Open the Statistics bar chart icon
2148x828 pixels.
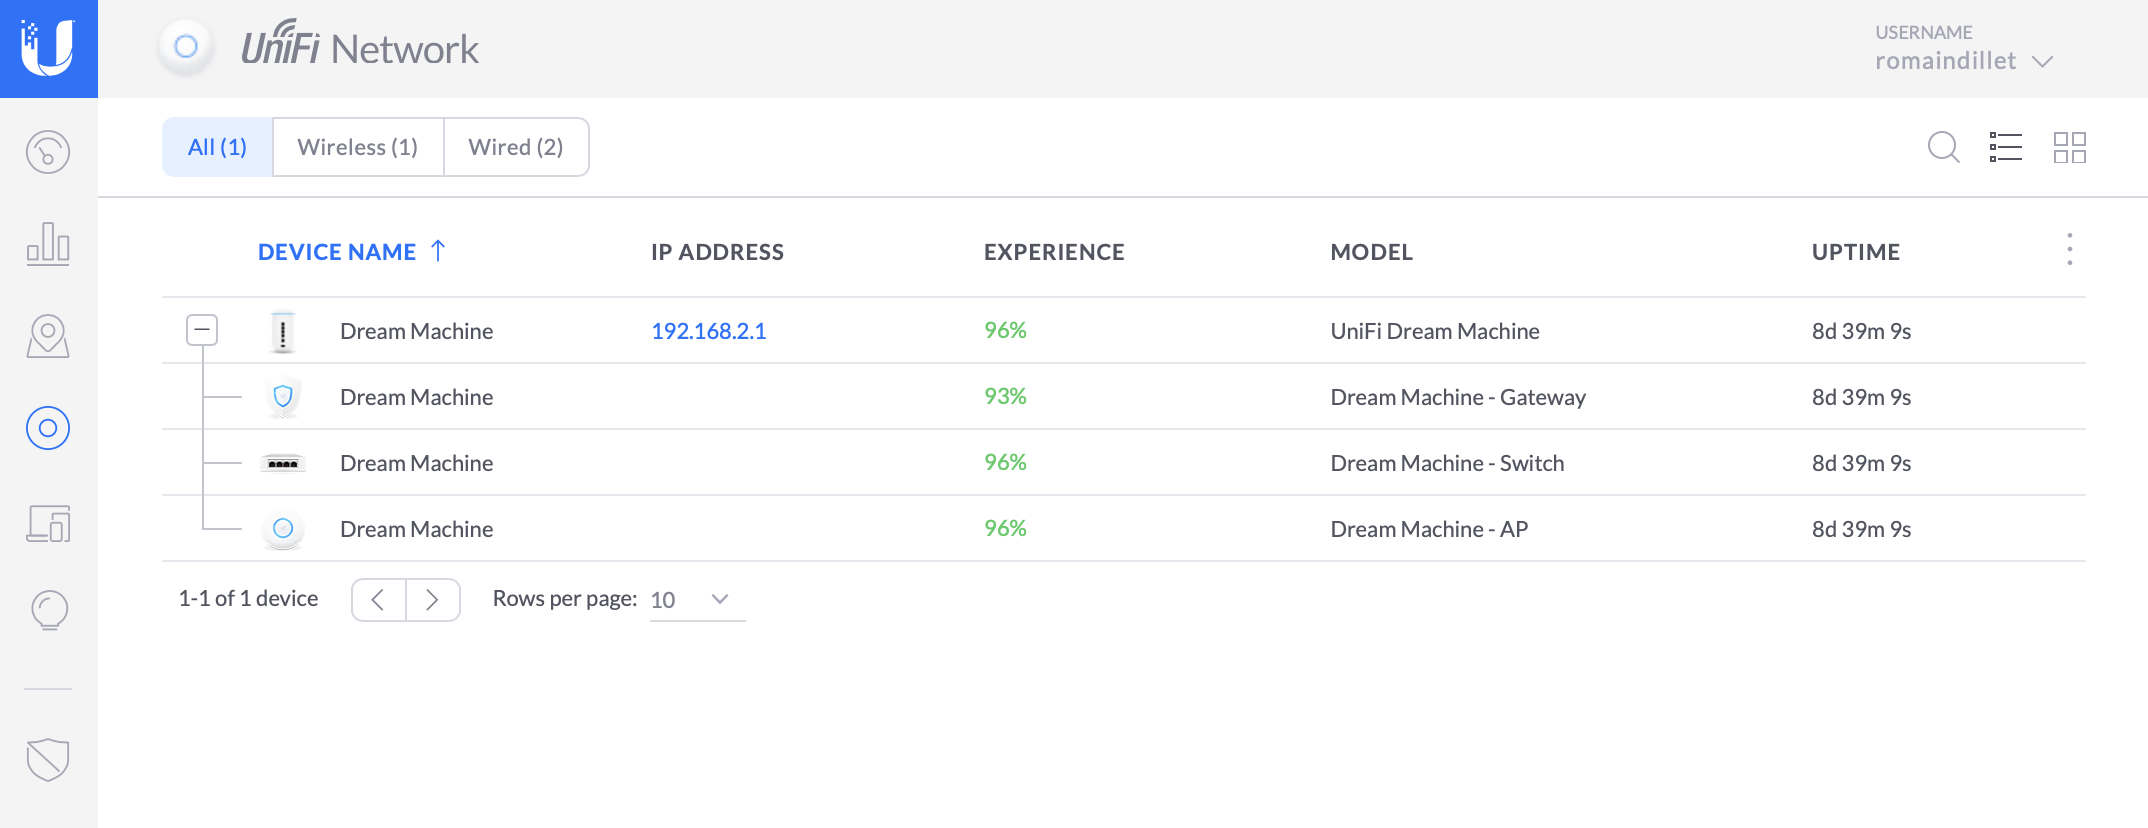pyautogui.click(x=48, y=243)
